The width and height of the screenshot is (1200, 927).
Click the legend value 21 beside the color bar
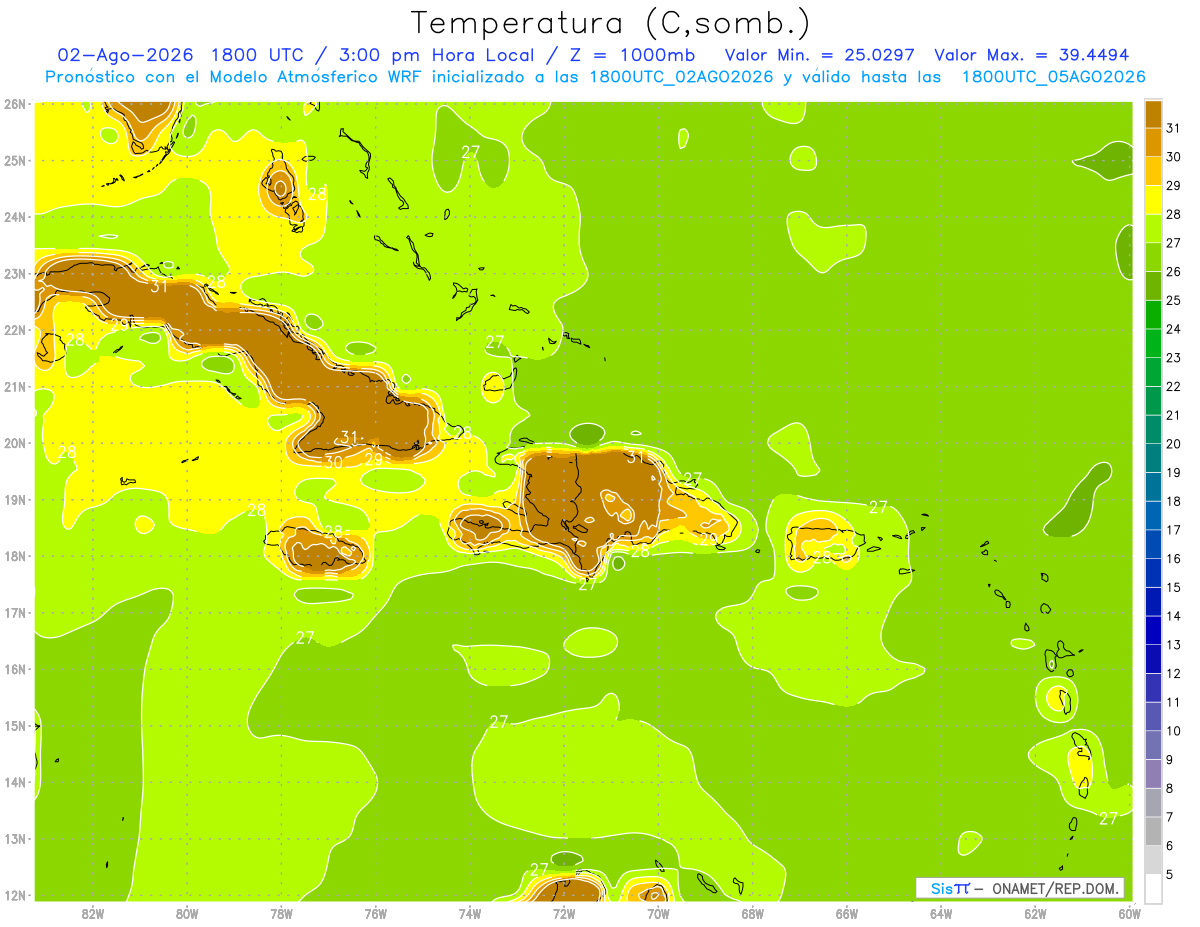click(x=1173, y=415)
